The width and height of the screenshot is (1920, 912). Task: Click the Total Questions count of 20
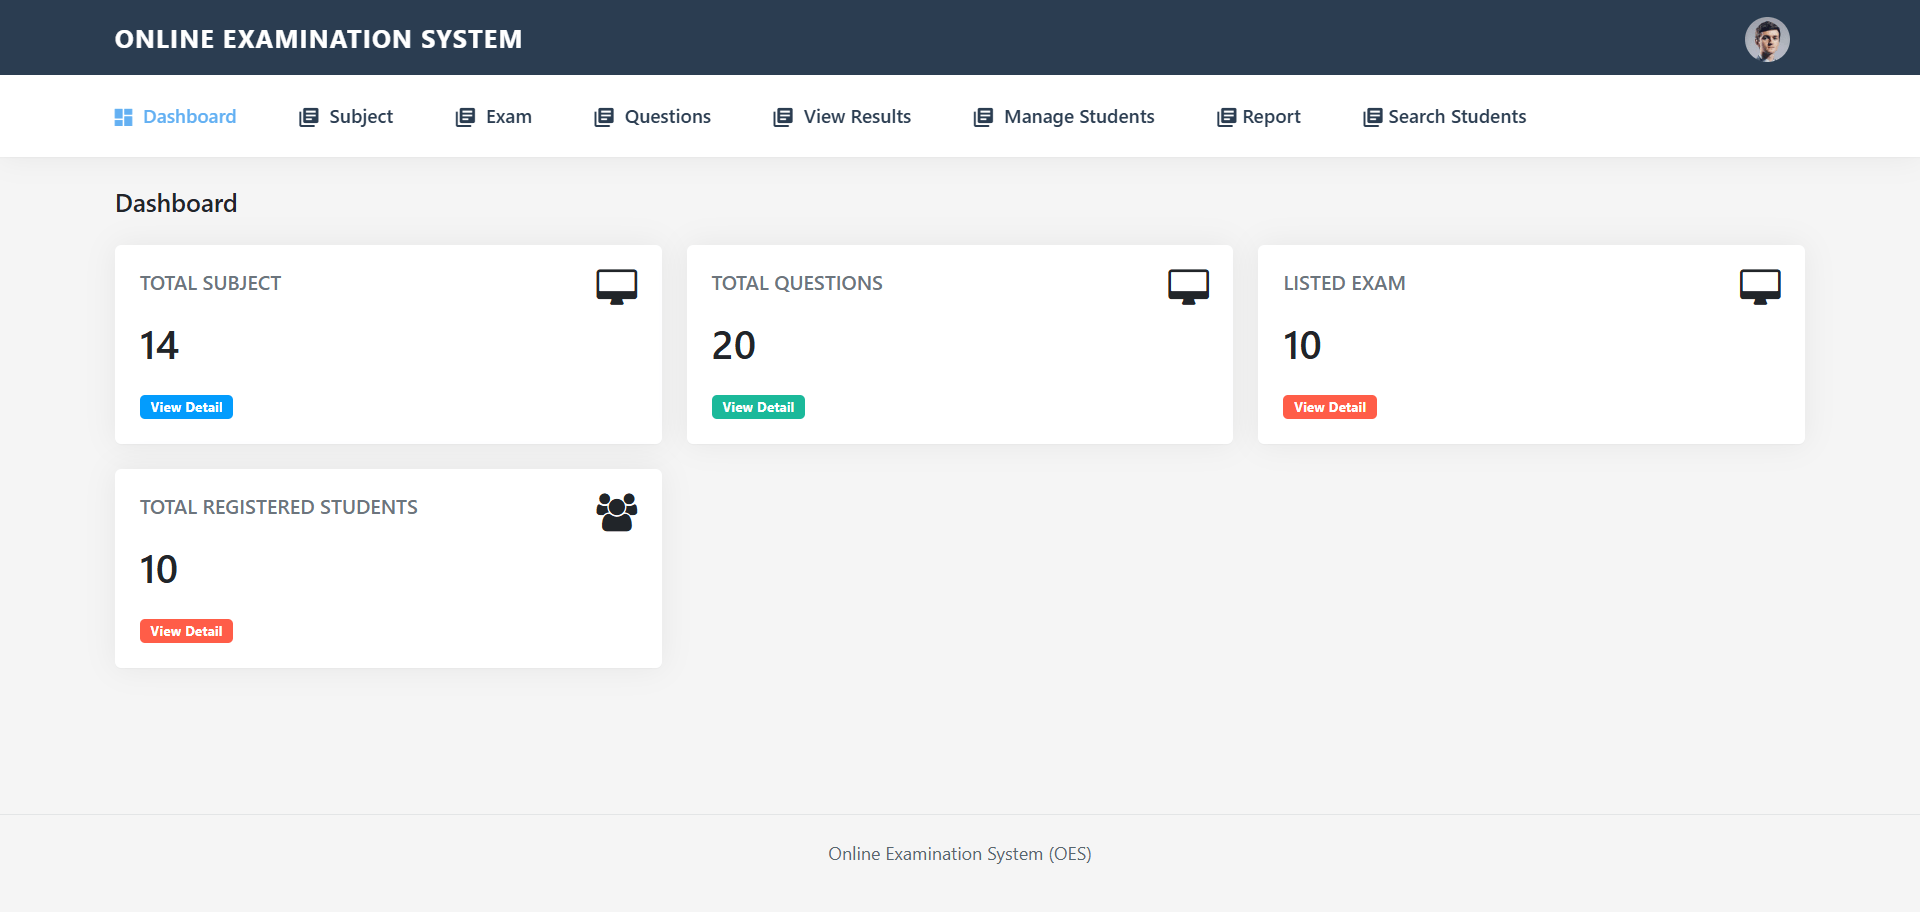733,346
